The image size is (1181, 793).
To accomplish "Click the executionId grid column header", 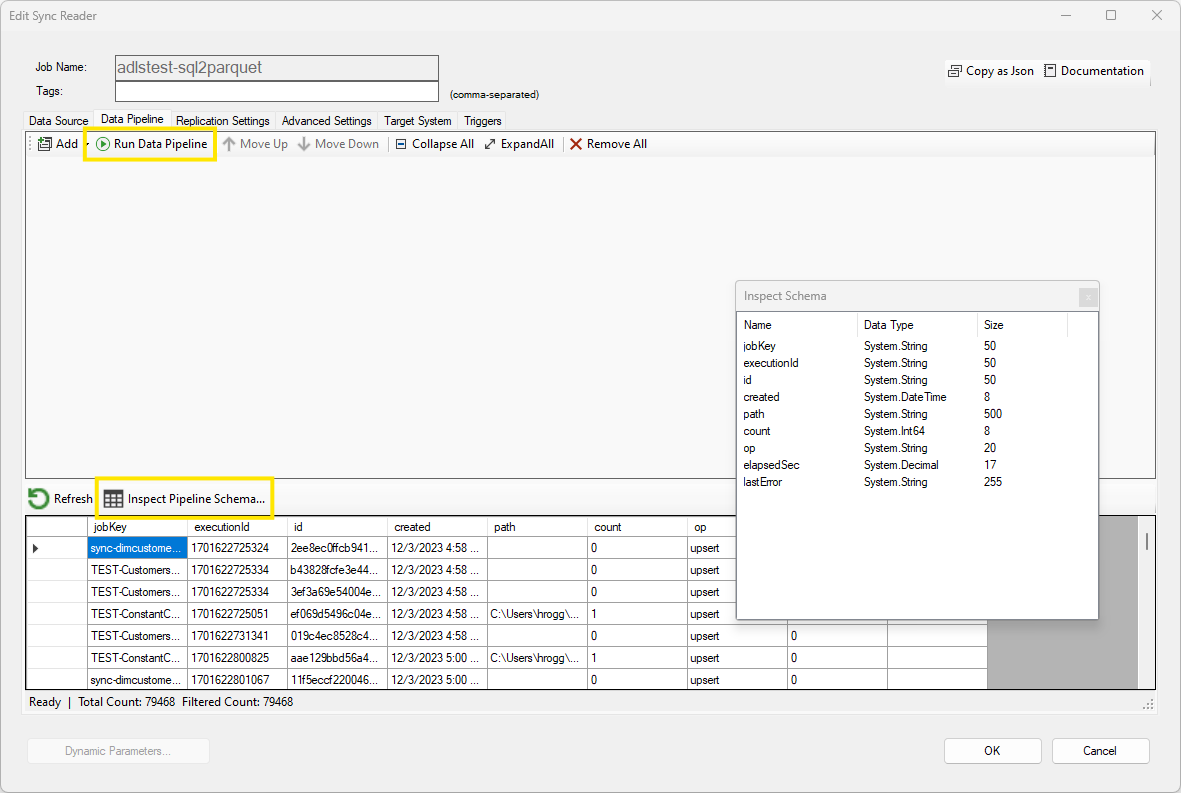I will coord(237,527).
